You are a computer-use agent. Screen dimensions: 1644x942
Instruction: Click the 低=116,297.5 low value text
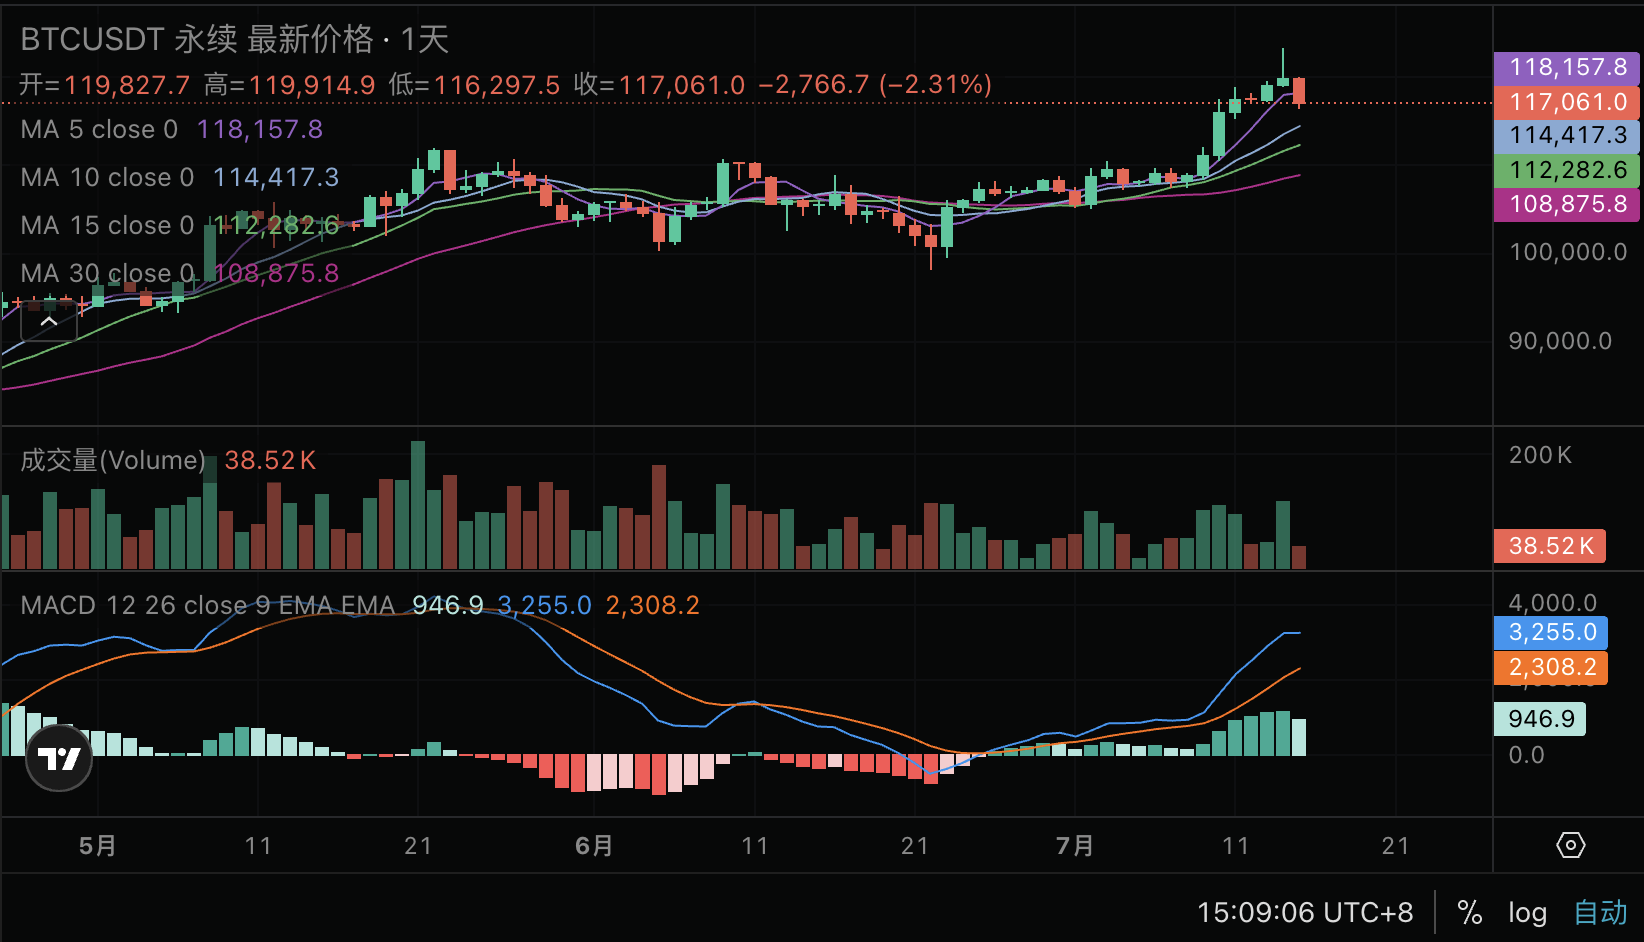pos(474,85)
